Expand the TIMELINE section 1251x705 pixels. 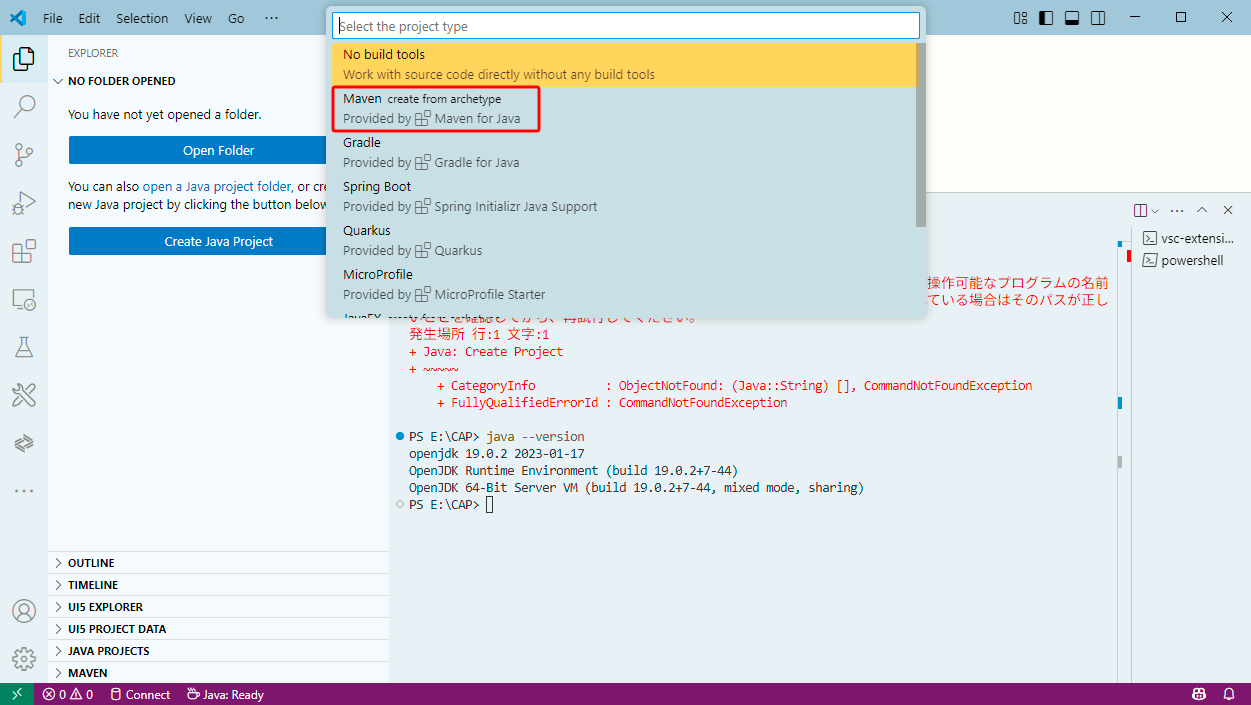pos(219,585)
